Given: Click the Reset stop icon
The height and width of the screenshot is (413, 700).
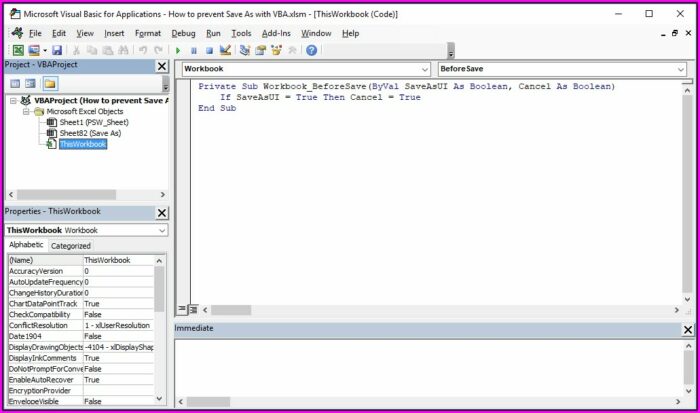Looking at the screenshot, I should (x=209, y=50).
